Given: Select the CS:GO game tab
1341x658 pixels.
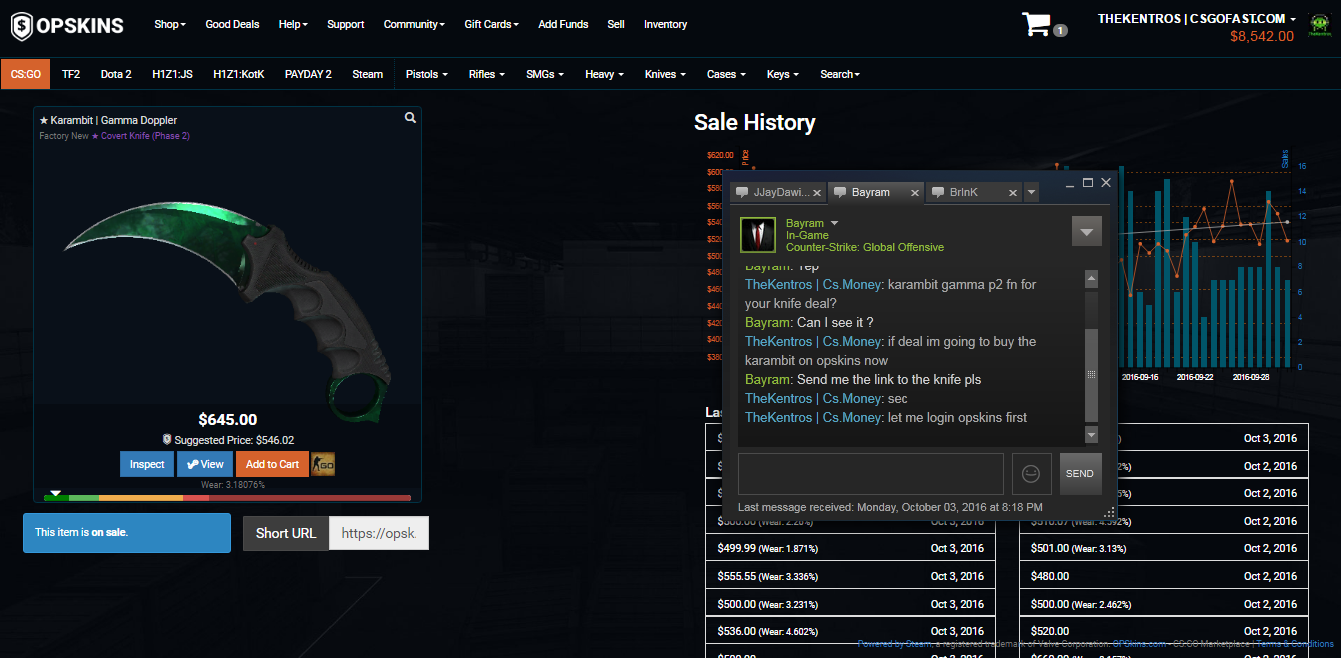Looking at the screenshot, I should pos(26,74).
